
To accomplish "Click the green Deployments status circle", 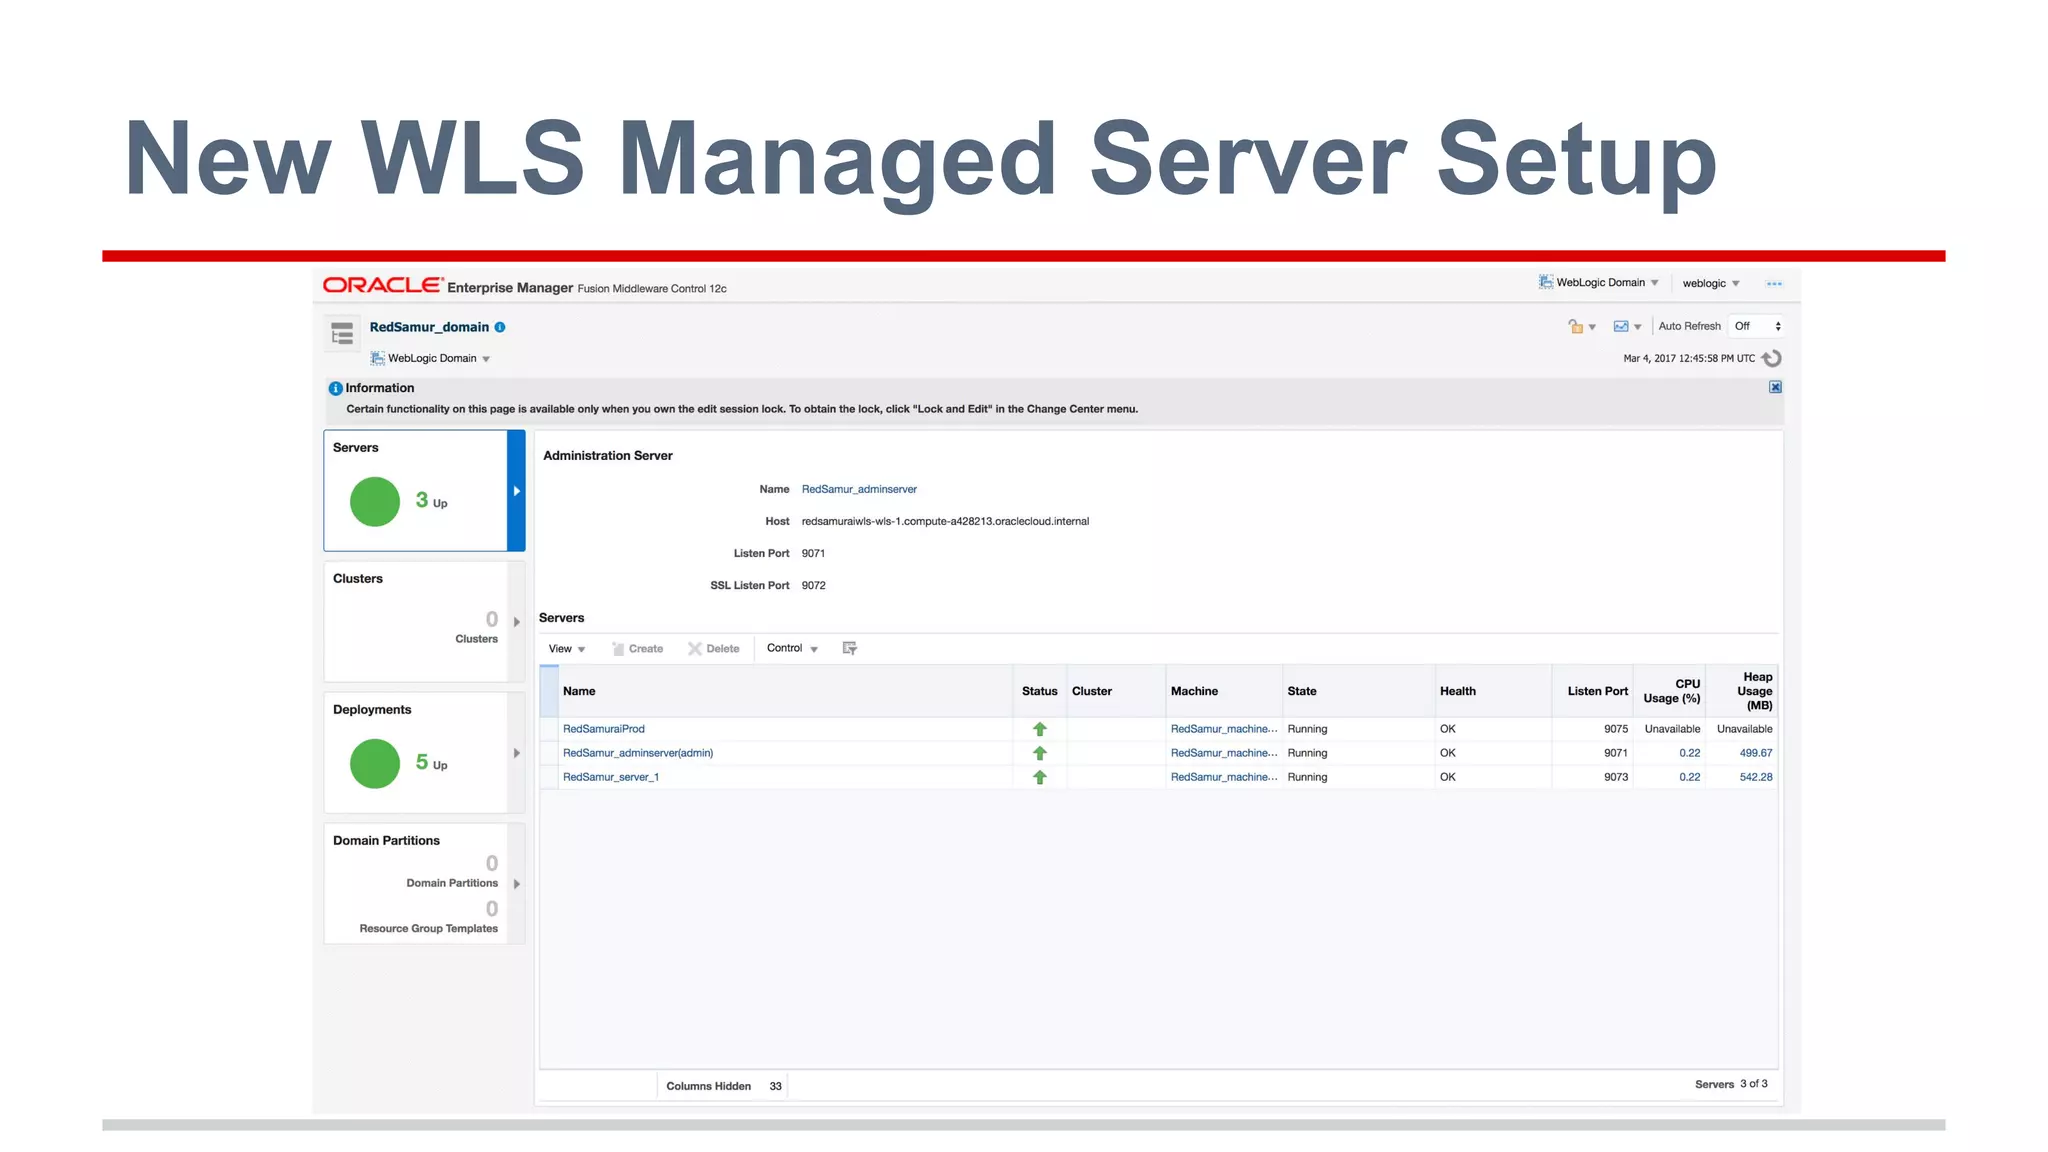I will point(375,763).
